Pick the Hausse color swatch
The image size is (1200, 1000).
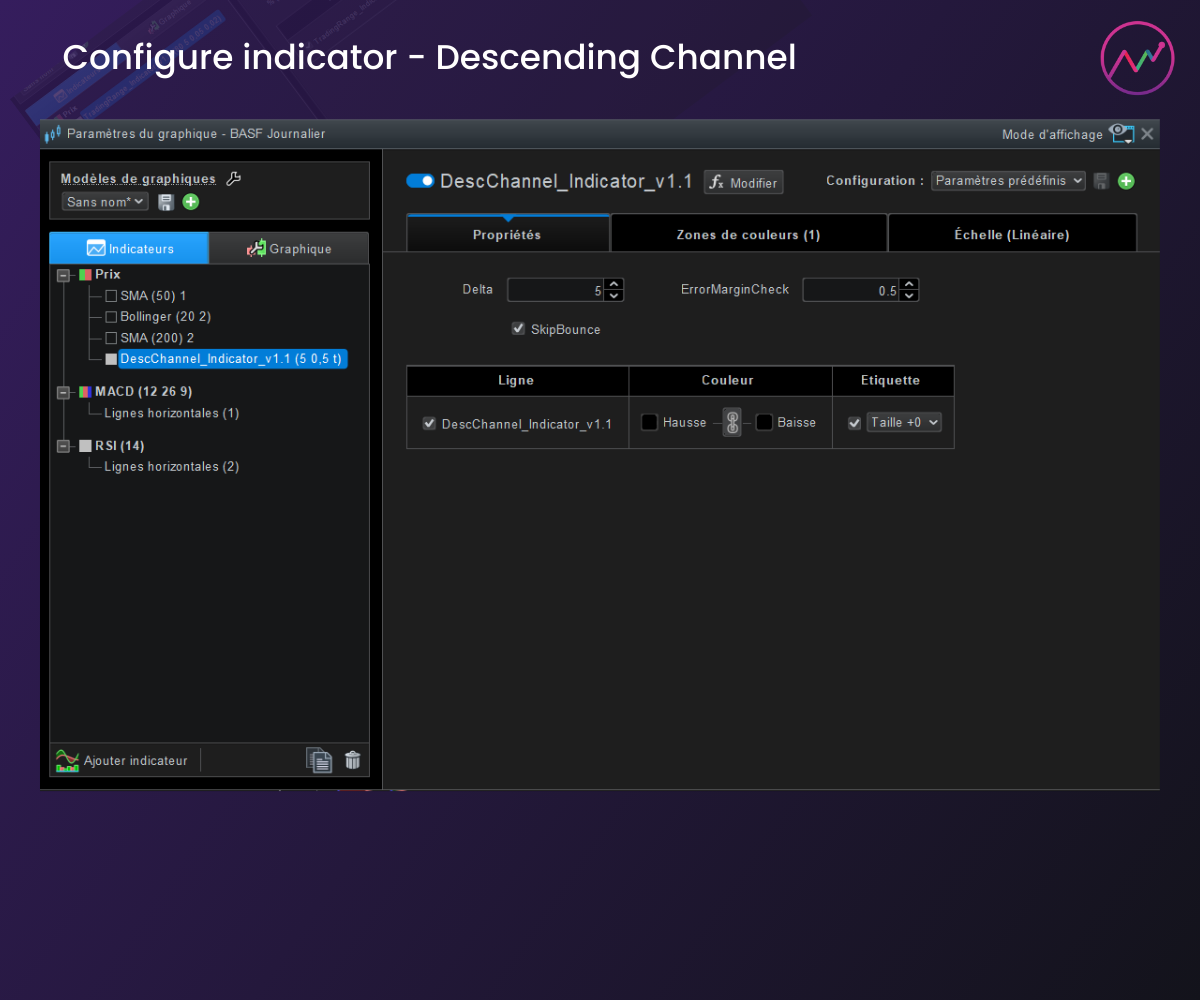click(649, 423)
